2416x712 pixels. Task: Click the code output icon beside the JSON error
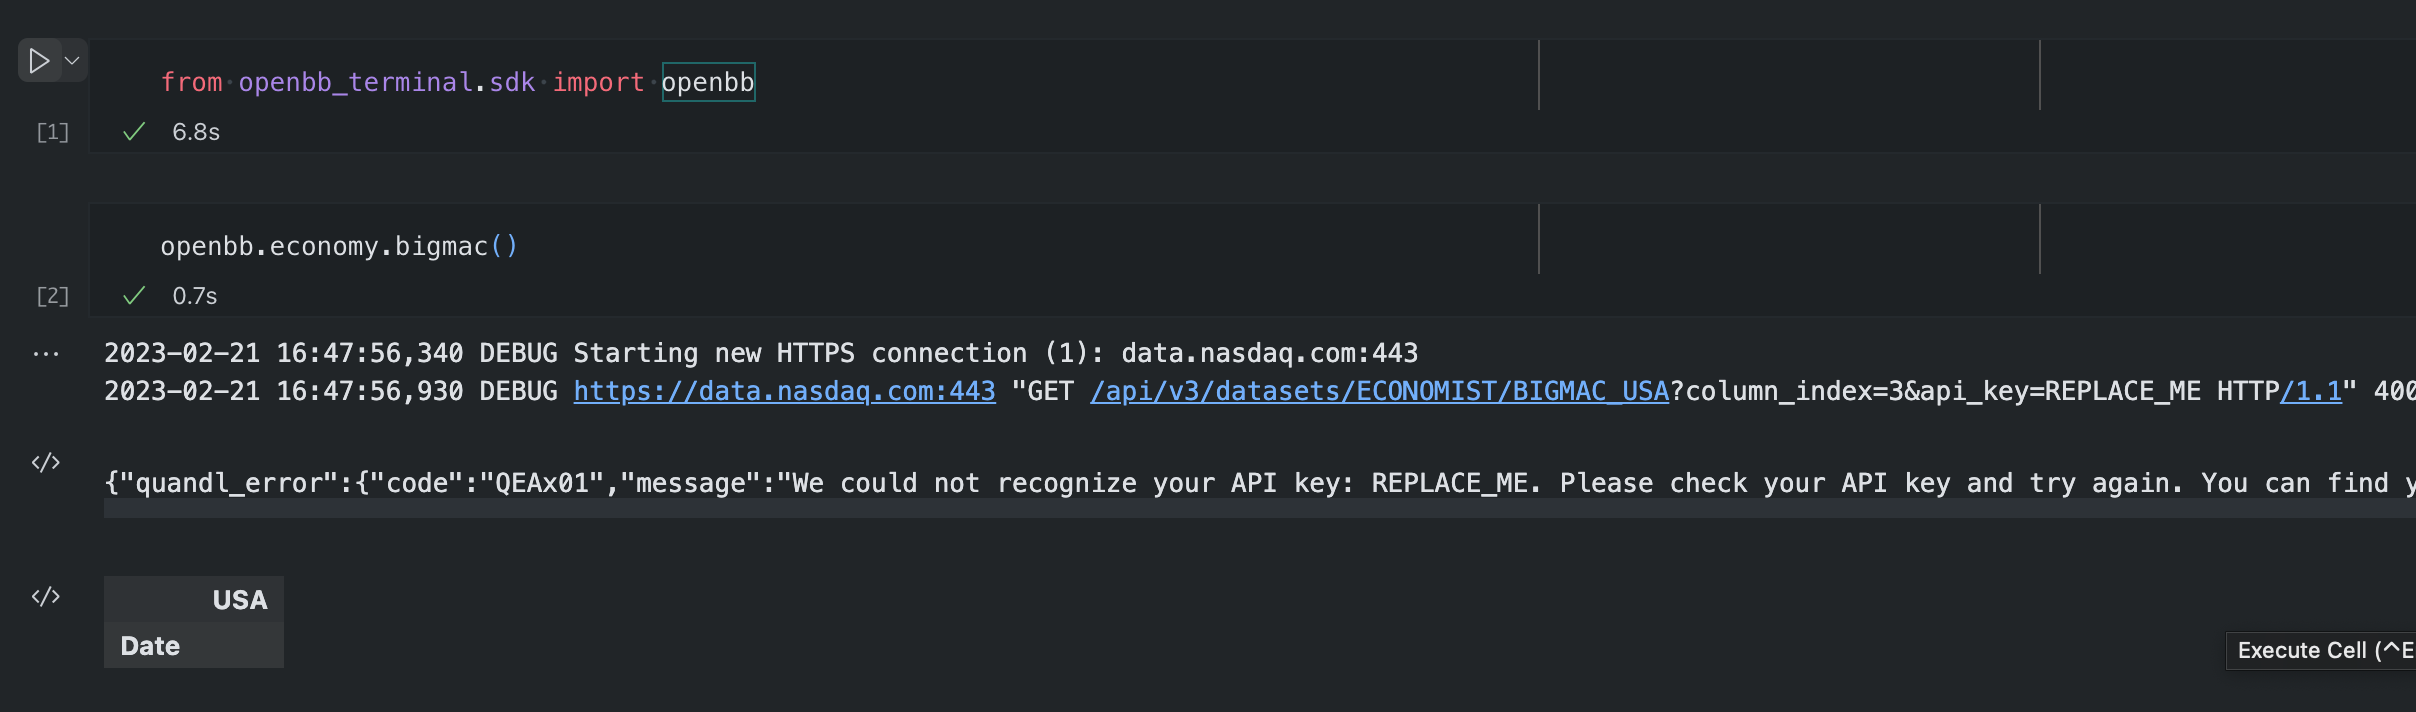[45, 461]
